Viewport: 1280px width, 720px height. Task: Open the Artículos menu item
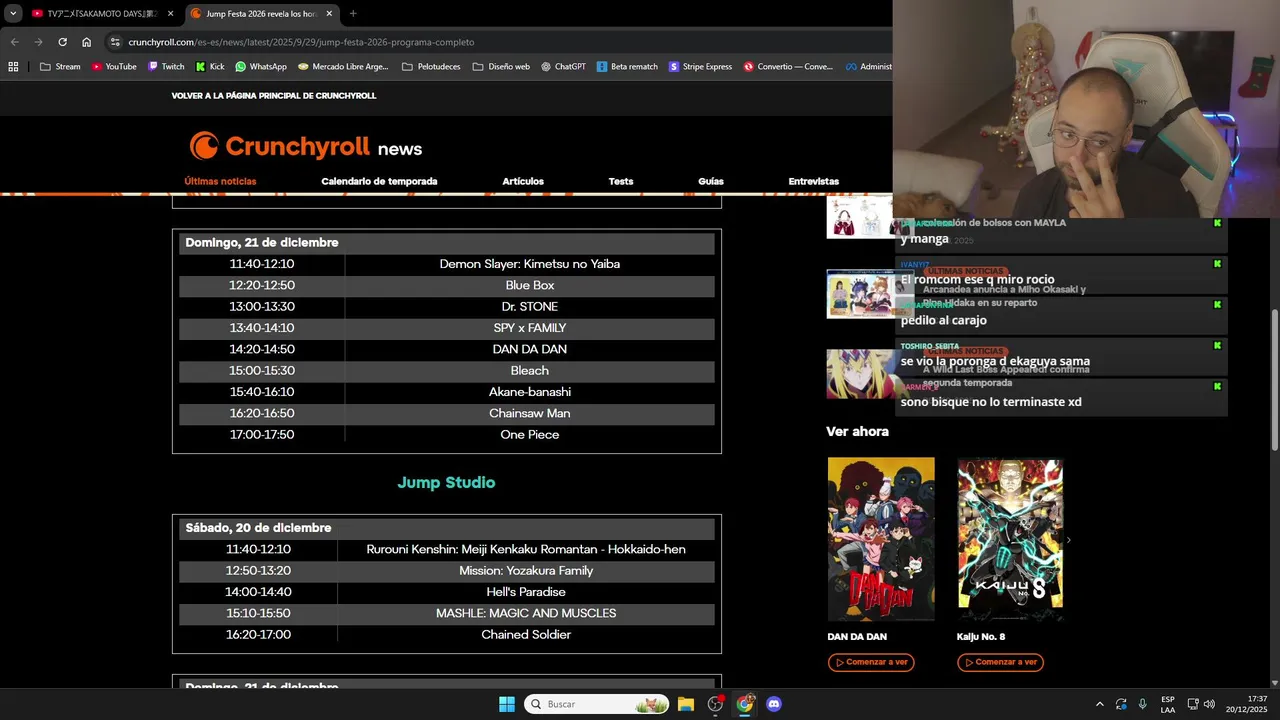[x=523, y=181]
